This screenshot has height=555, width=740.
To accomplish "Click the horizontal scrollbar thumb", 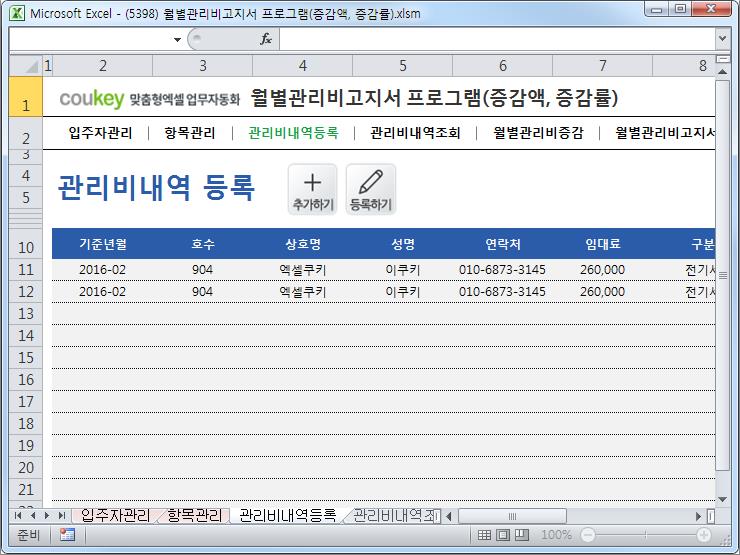I will click(x=513, y=516).
